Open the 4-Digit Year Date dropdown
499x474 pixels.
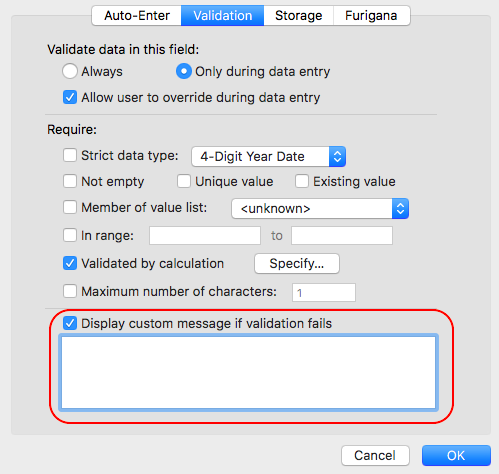pyautogui.click(x=268, y=156)
